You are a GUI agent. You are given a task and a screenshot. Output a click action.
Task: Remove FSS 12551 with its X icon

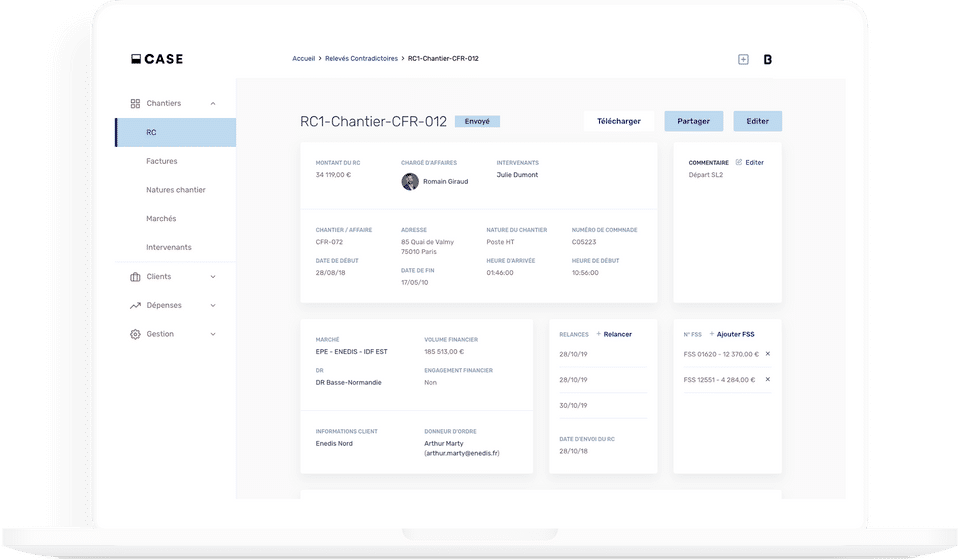pyautogui.click(x=768, y=379)
